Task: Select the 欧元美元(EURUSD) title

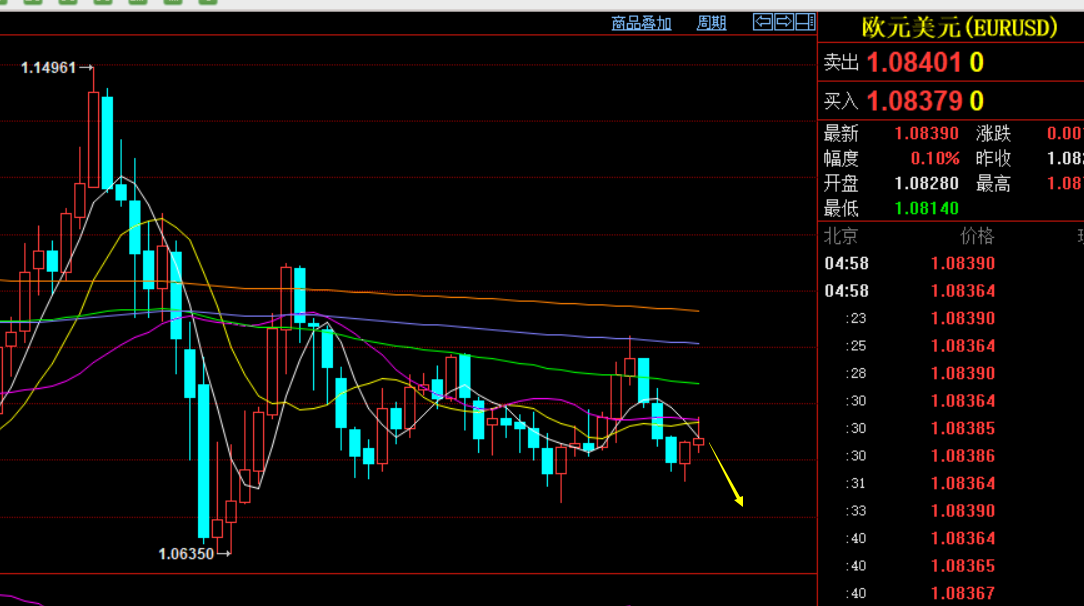Action: [960, 28]
